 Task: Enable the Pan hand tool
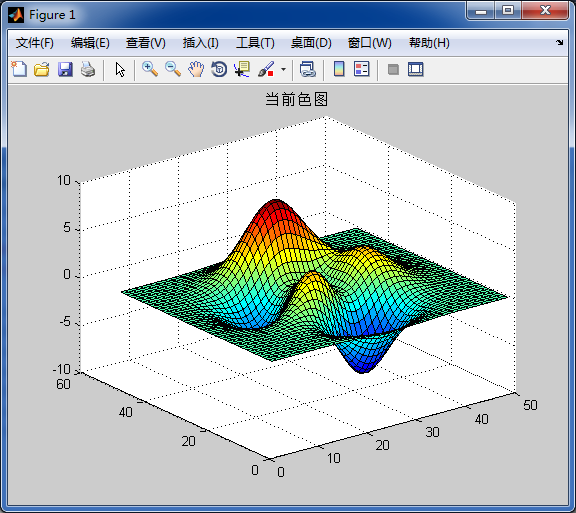click(x=196, y=69)
